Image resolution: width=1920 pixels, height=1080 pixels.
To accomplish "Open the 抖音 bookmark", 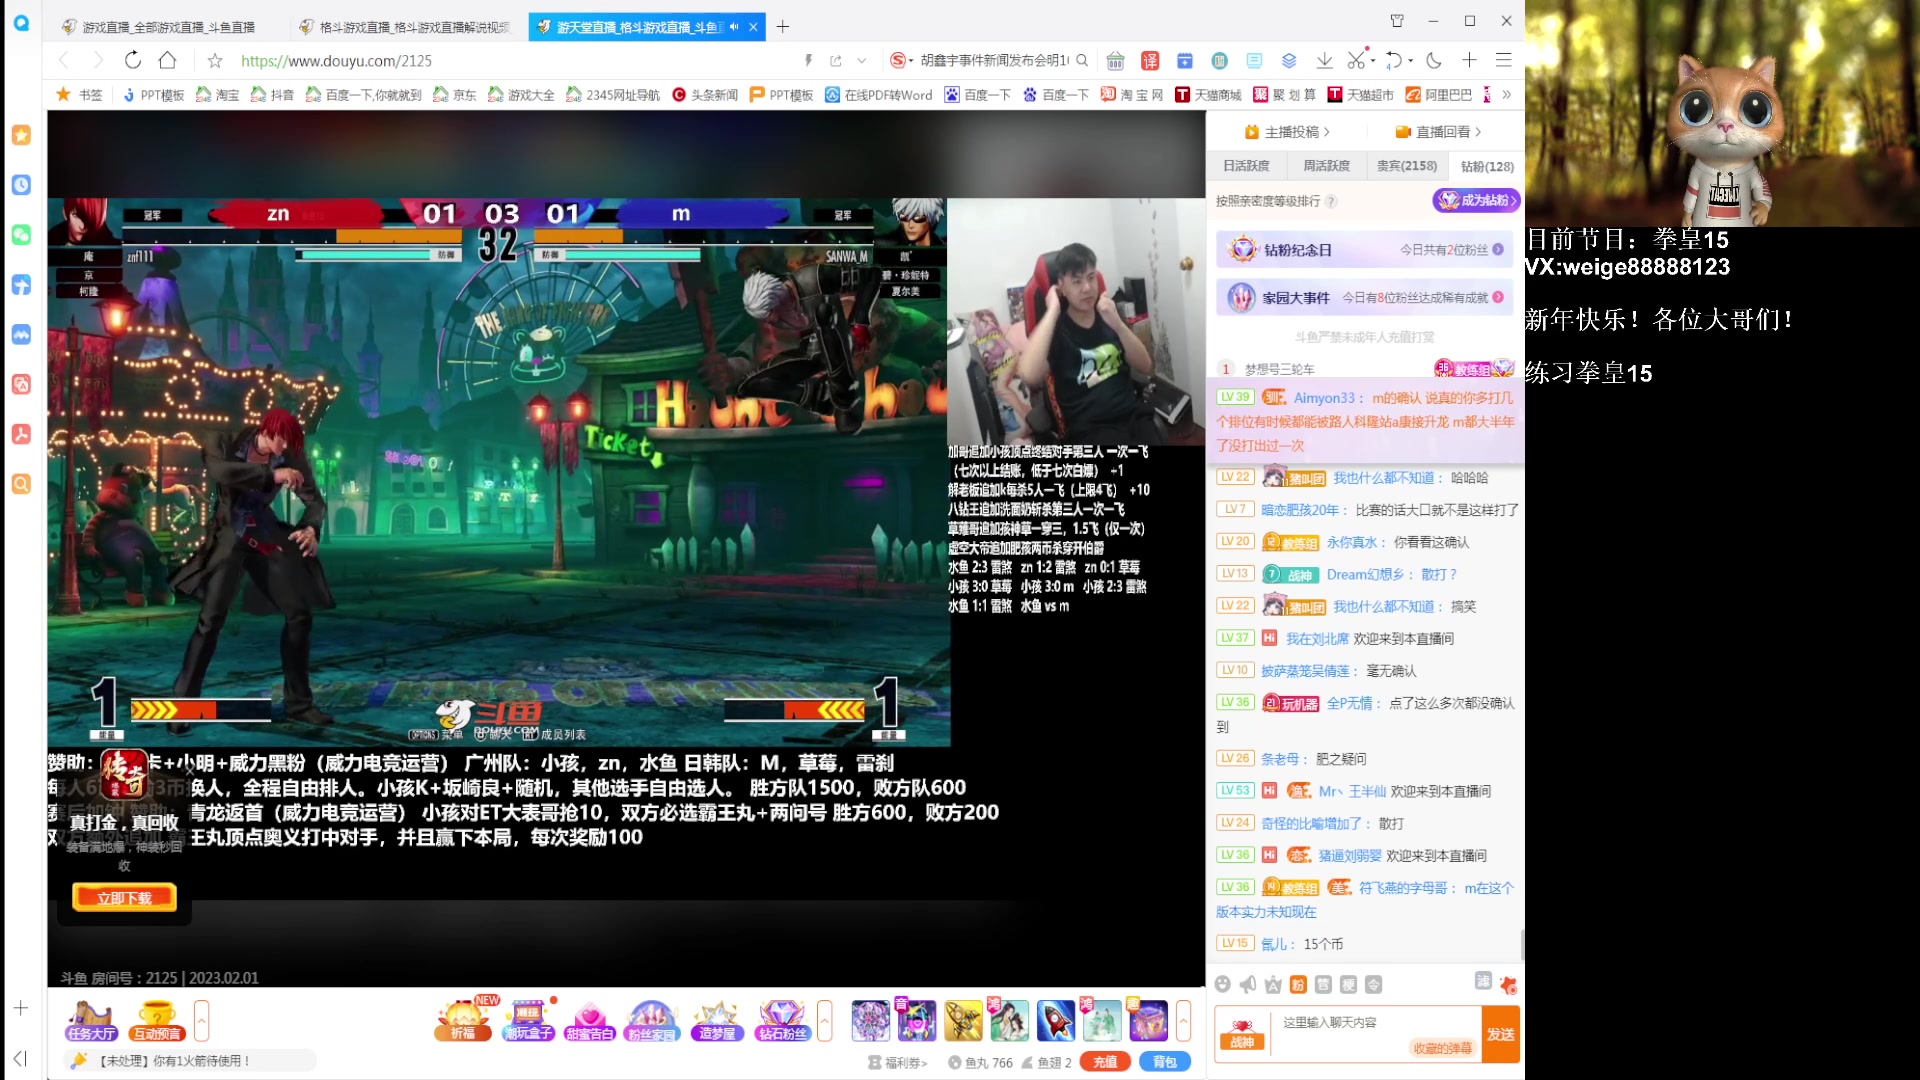I will point(273,95).
